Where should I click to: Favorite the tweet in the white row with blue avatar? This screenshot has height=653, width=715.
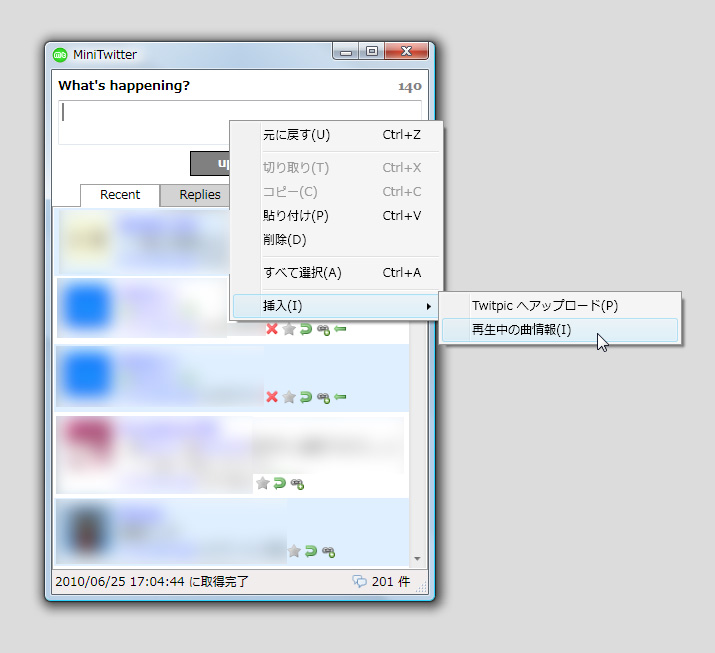pyautogui.click(x=289, y=329)
